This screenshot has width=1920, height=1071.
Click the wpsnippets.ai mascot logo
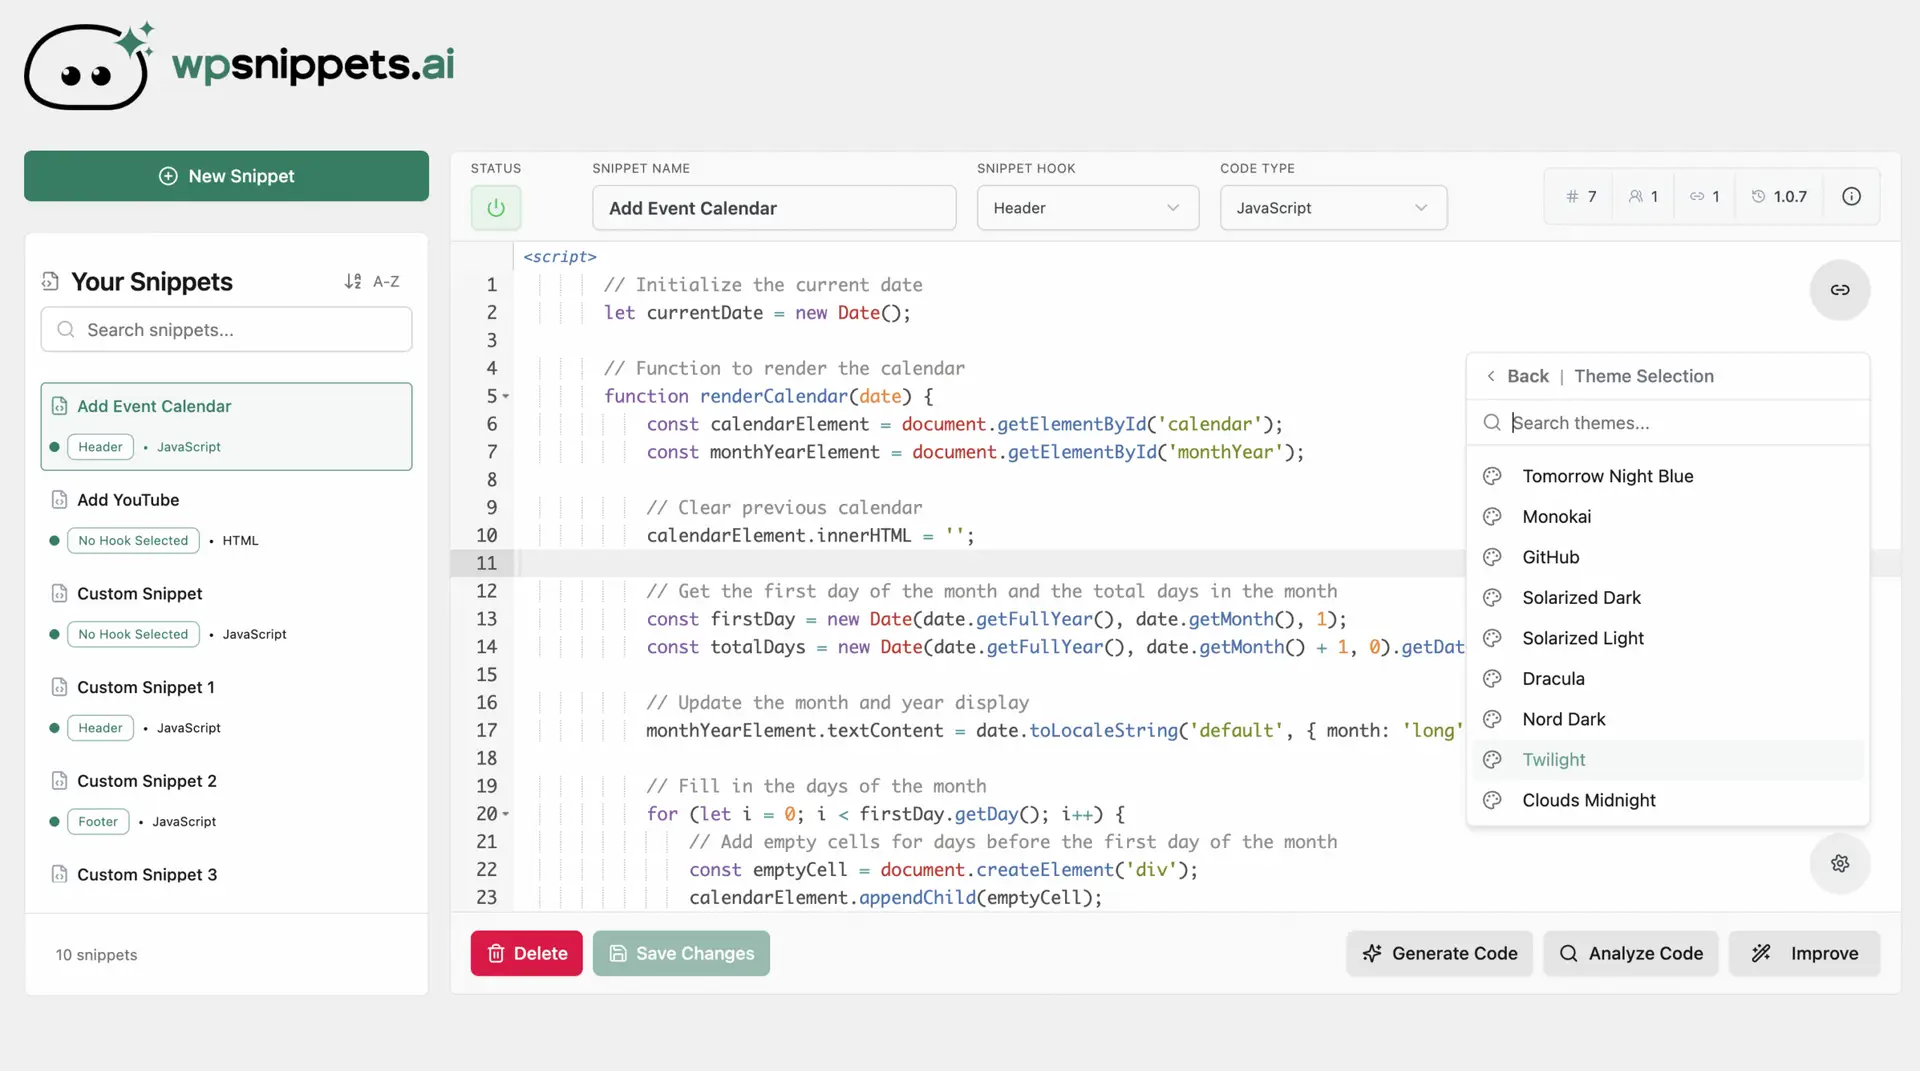tap(89, 66)
